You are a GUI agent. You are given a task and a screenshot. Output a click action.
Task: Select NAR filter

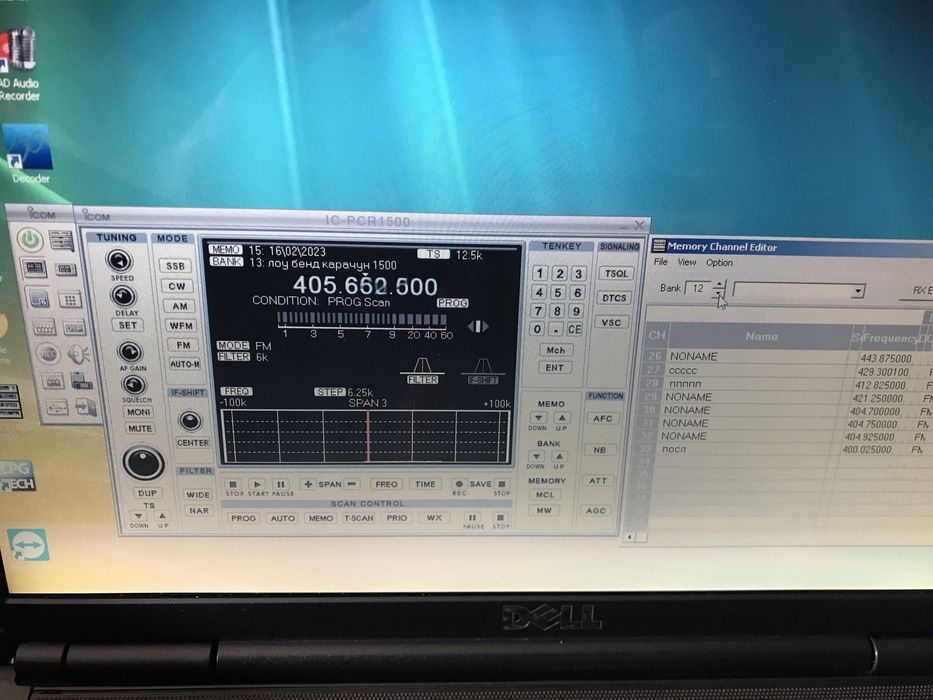click(x=199, y=511)
